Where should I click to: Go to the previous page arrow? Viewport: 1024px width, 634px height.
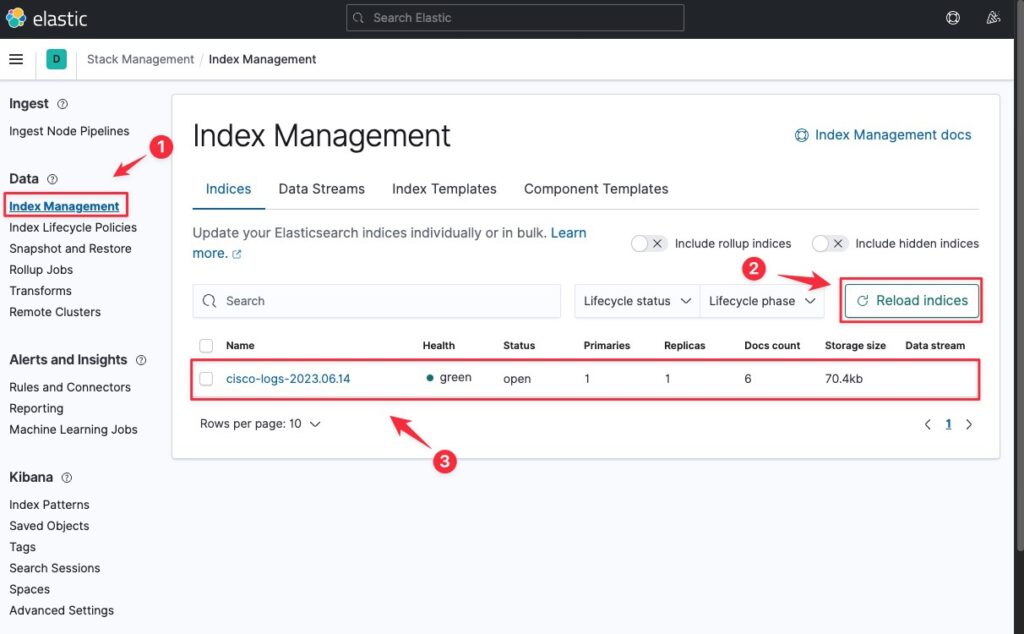(927, 424)
